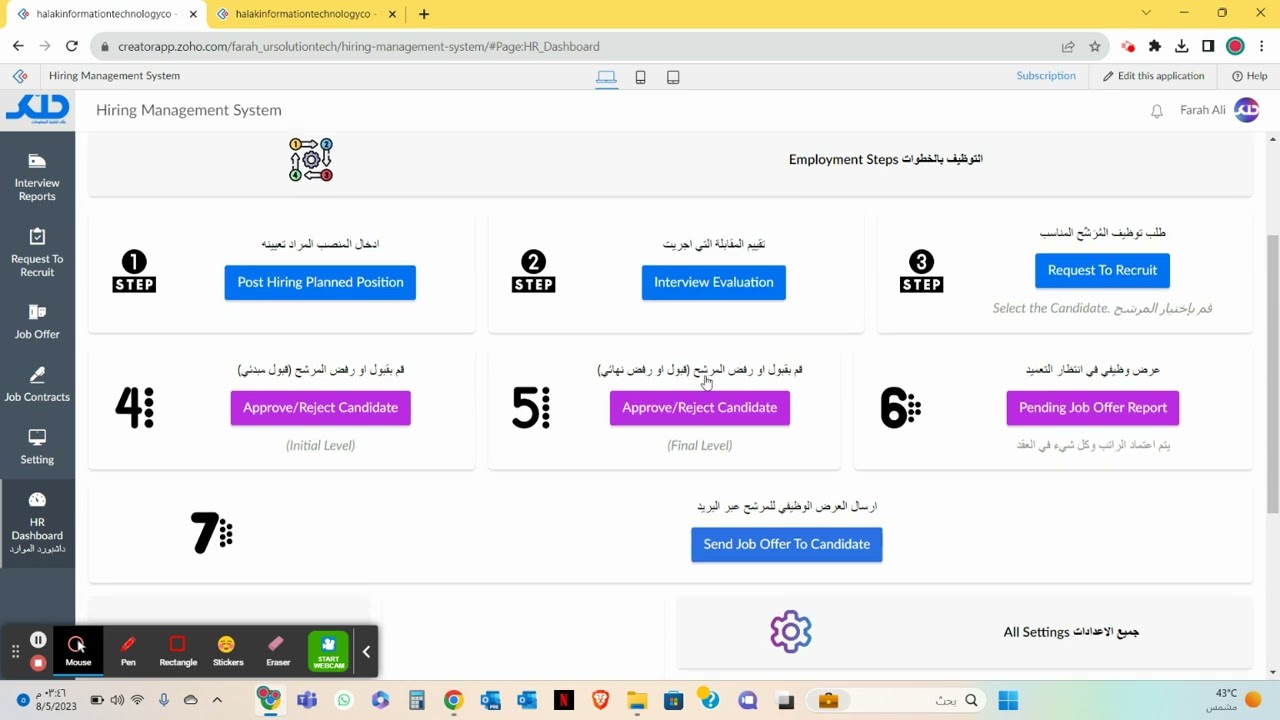Screen dimensions: 1280x720
Task: Stop the screen recording
Action: pyautogui.click(x=38, y=663)
